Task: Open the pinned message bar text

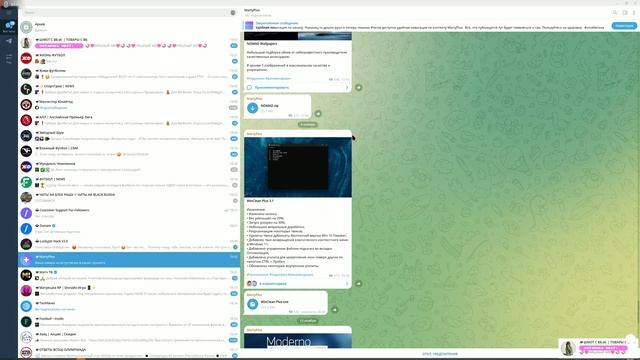Action: (x=429, y=25)
